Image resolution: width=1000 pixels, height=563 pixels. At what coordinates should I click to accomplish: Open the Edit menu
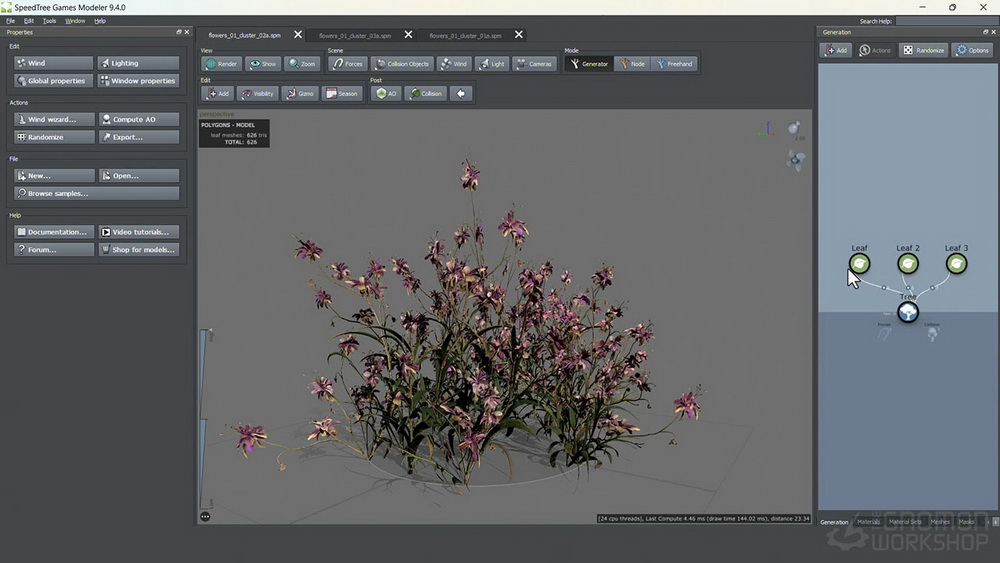click(29, 21)
